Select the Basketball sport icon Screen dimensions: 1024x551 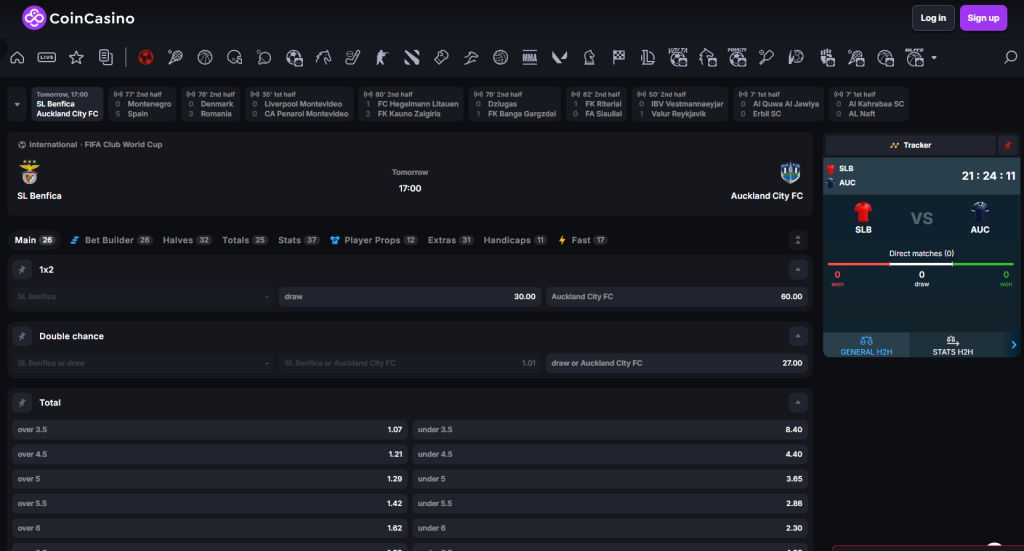pos(205,57)
